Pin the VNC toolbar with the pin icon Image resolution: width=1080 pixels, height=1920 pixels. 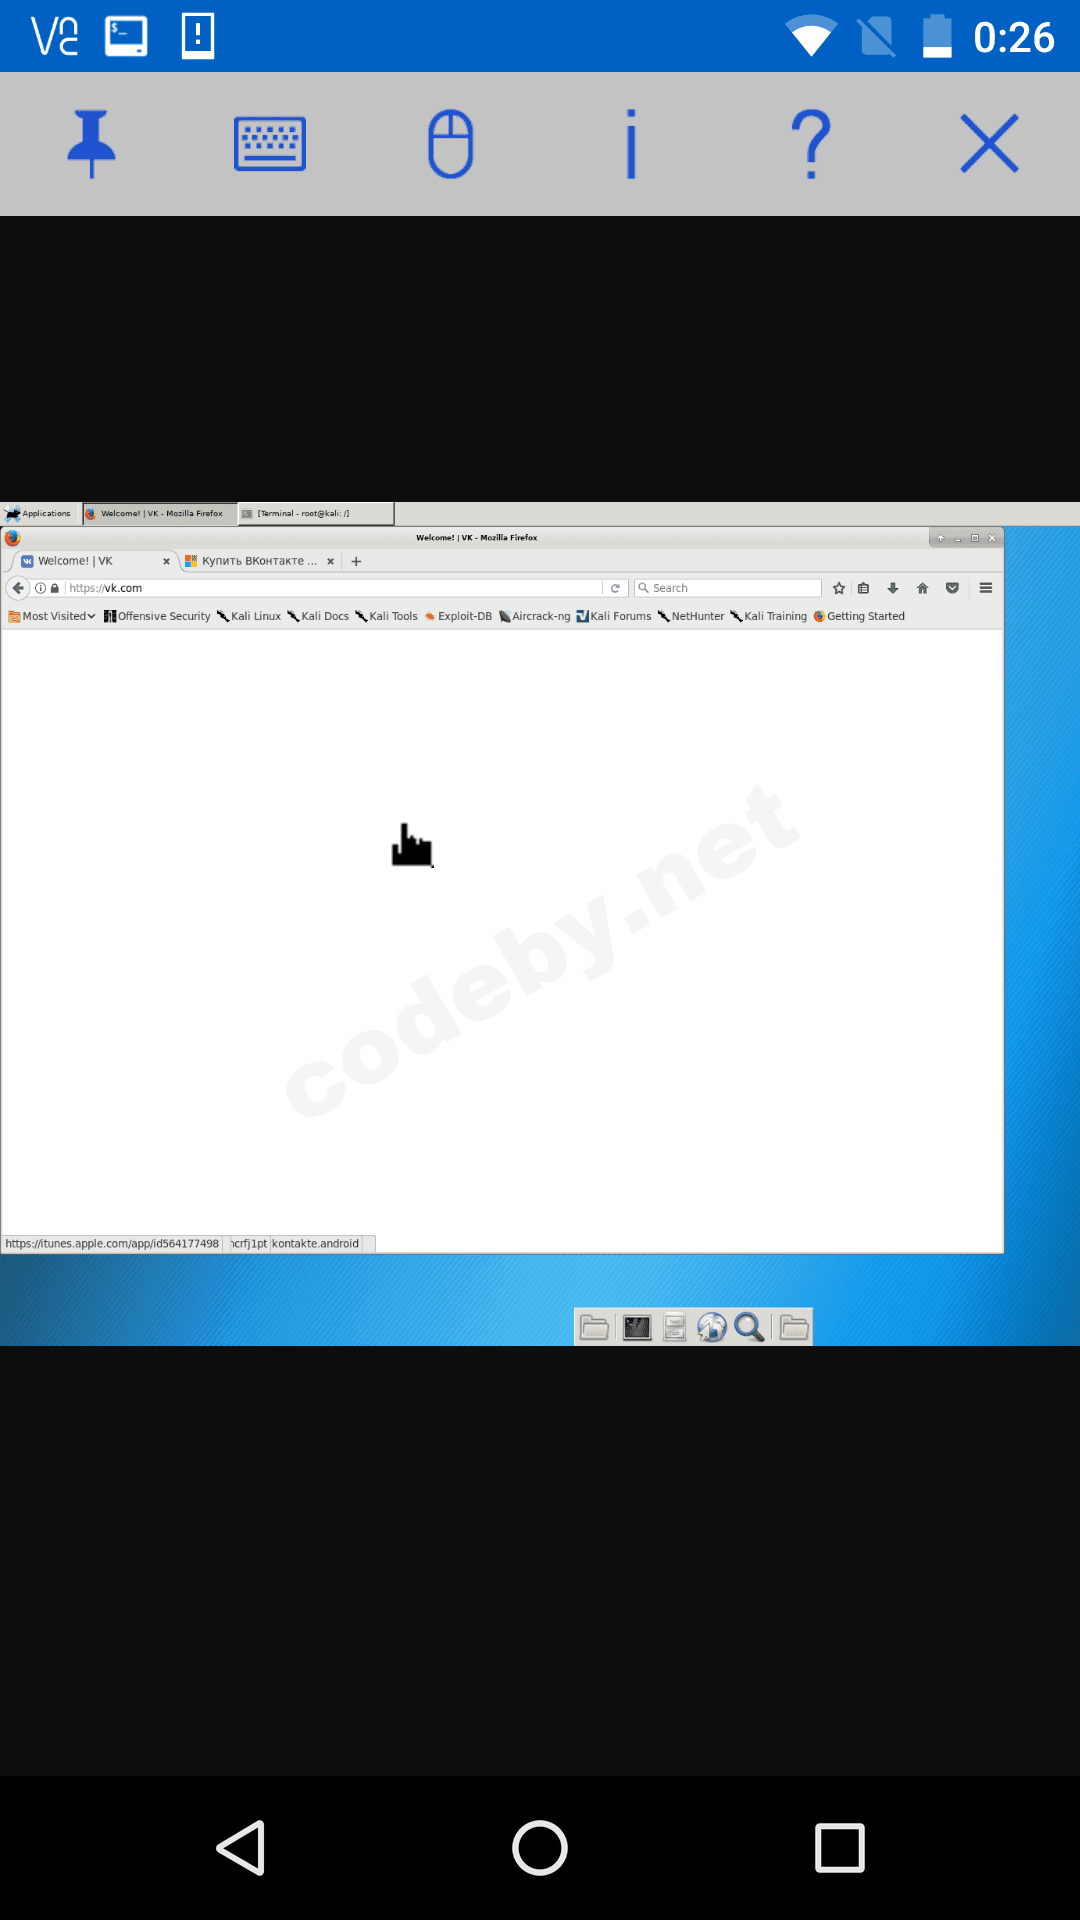[x=91, y=144]
